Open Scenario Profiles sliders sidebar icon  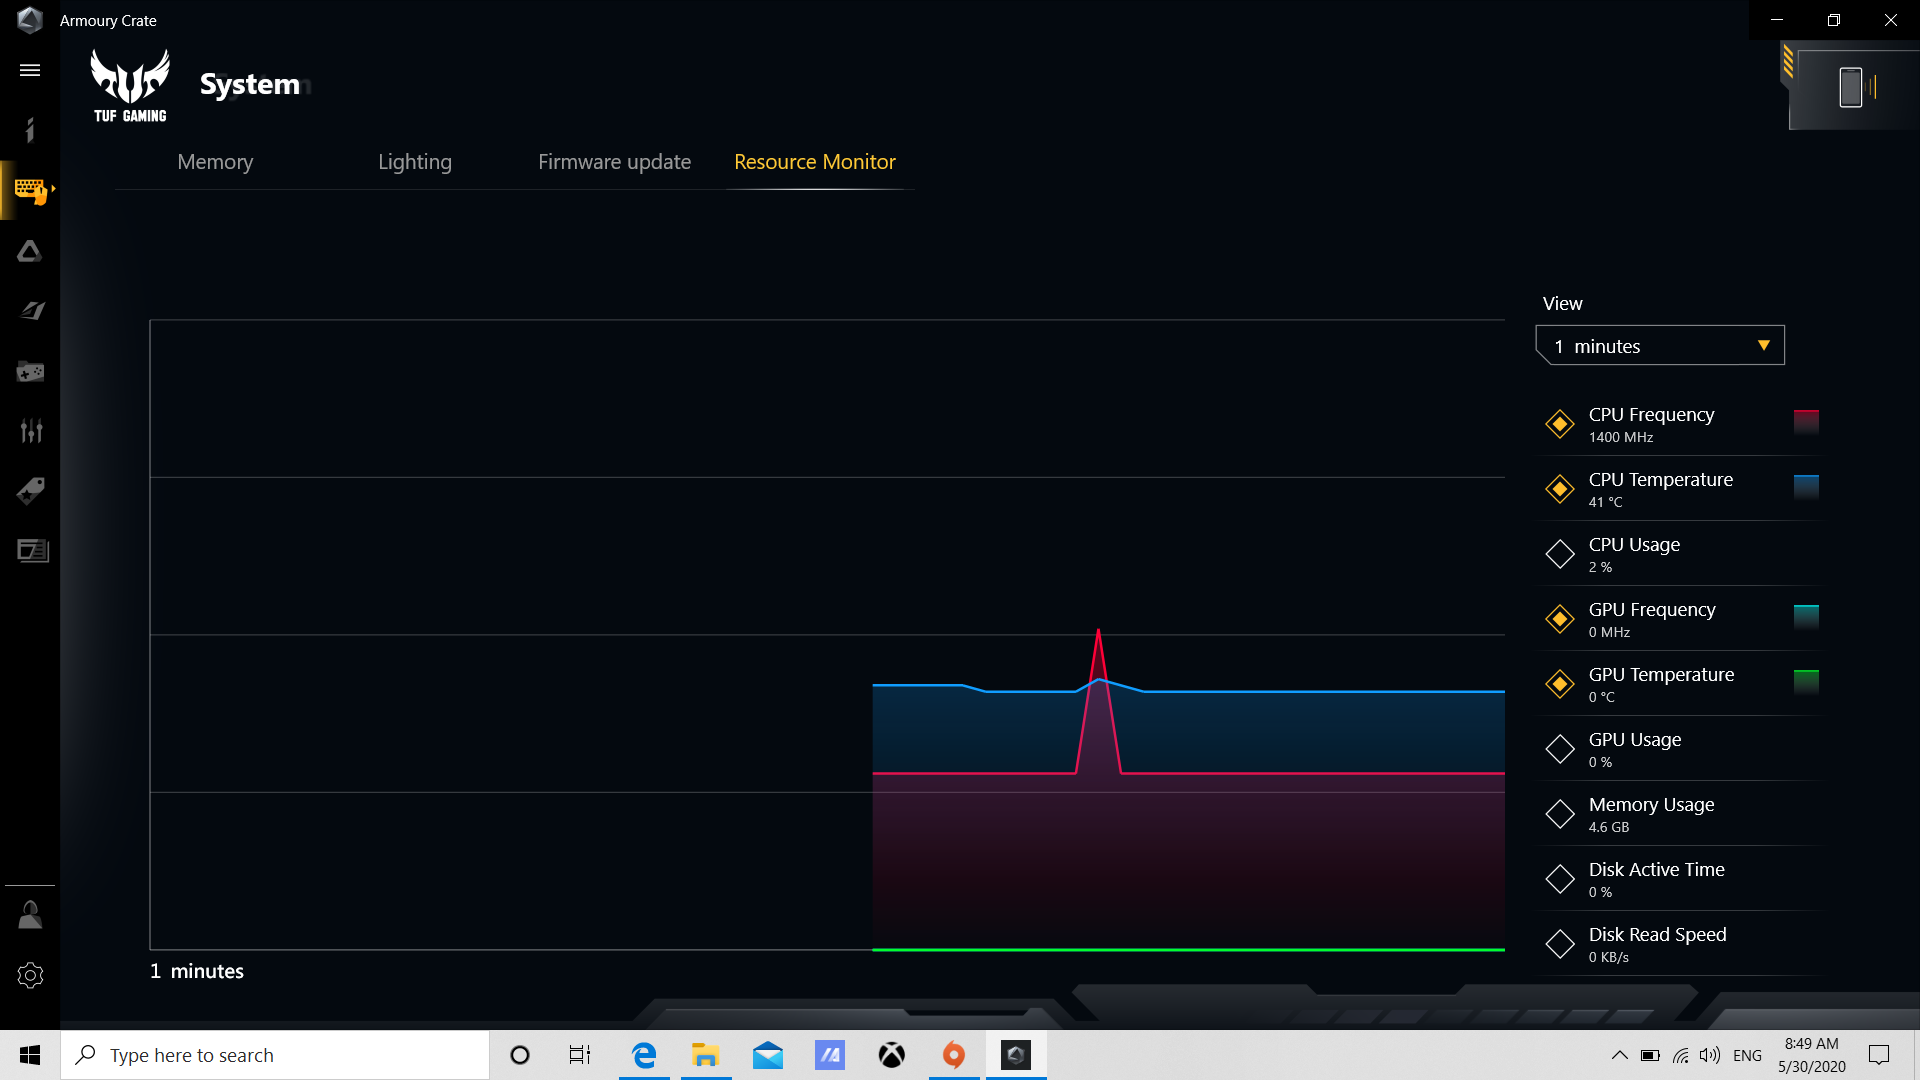[x=30, y=431]
